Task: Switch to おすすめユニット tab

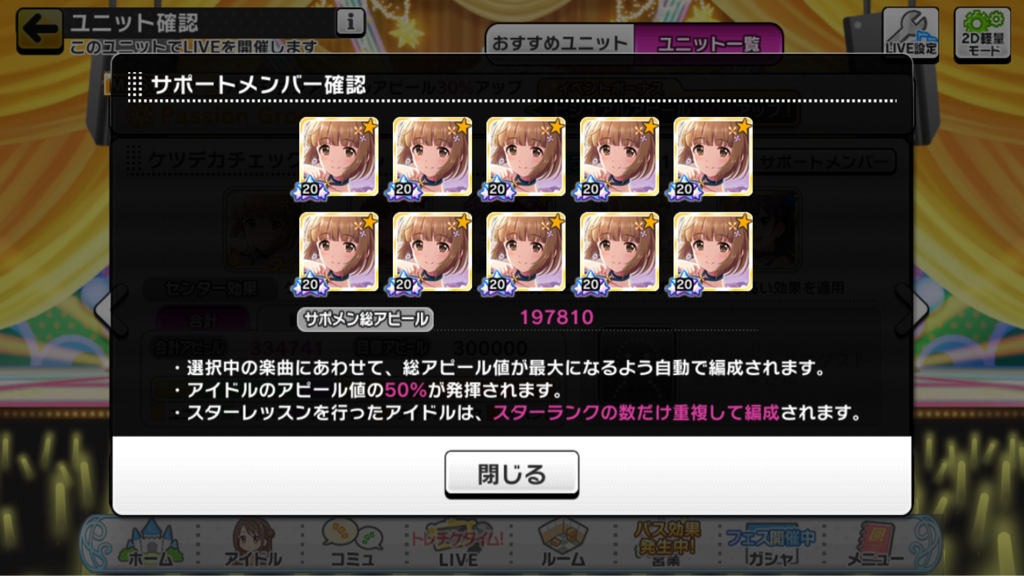Action: coord(560,44)
